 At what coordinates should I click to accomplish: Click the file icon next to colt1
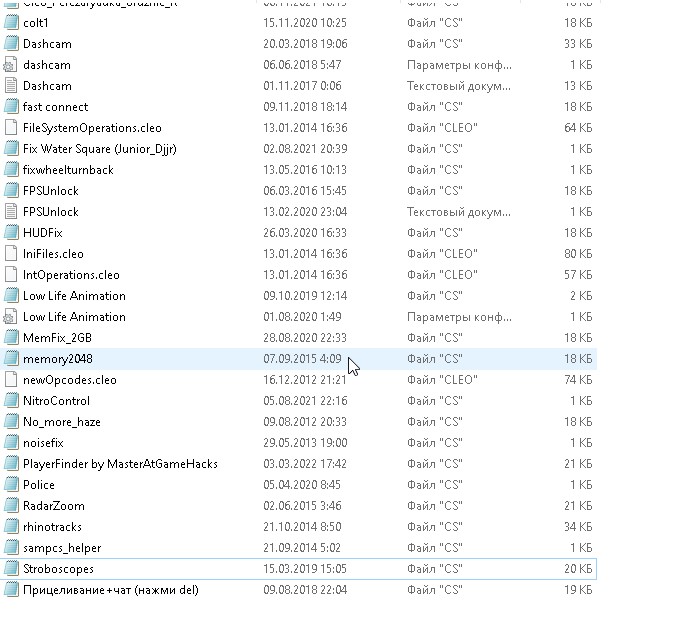[11, 23]
